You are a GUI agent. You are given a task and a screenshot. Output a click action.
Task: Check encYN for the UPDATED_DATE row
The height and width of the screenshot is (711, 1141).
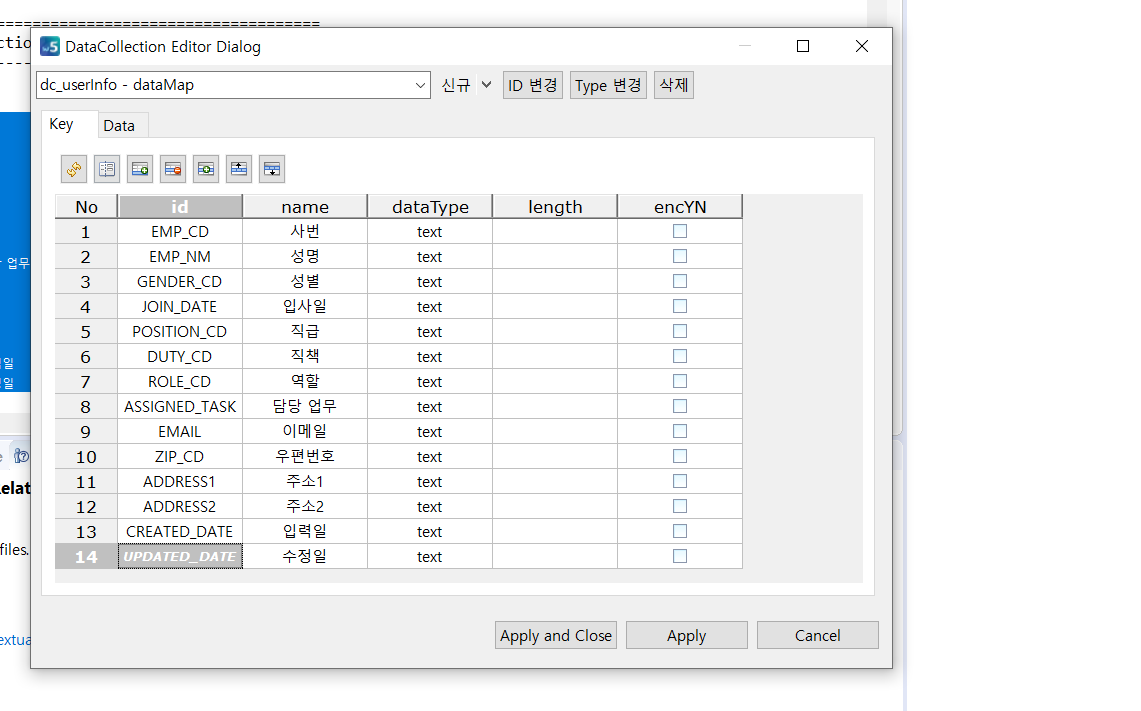(x=680, y=556)
